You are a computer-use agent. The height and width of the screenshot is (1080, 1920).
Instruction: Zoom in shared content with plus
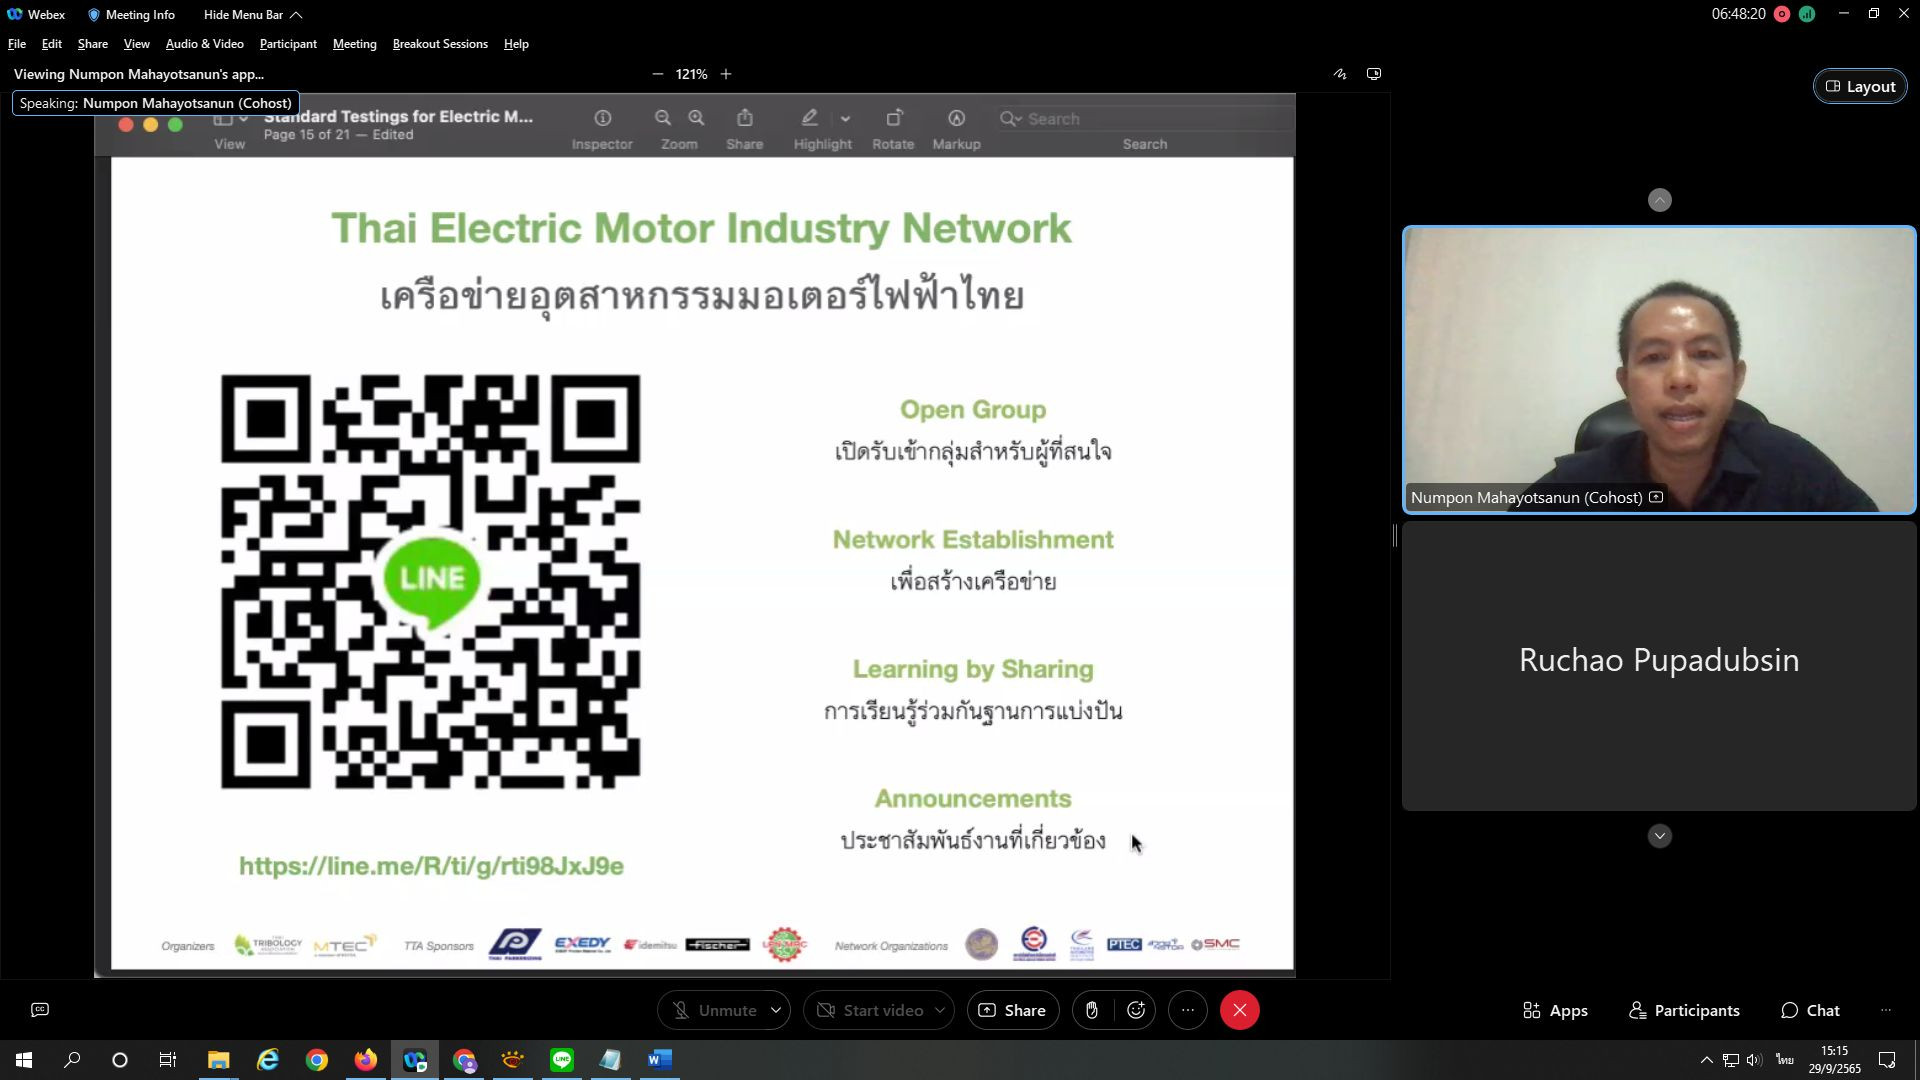point(726,74)
